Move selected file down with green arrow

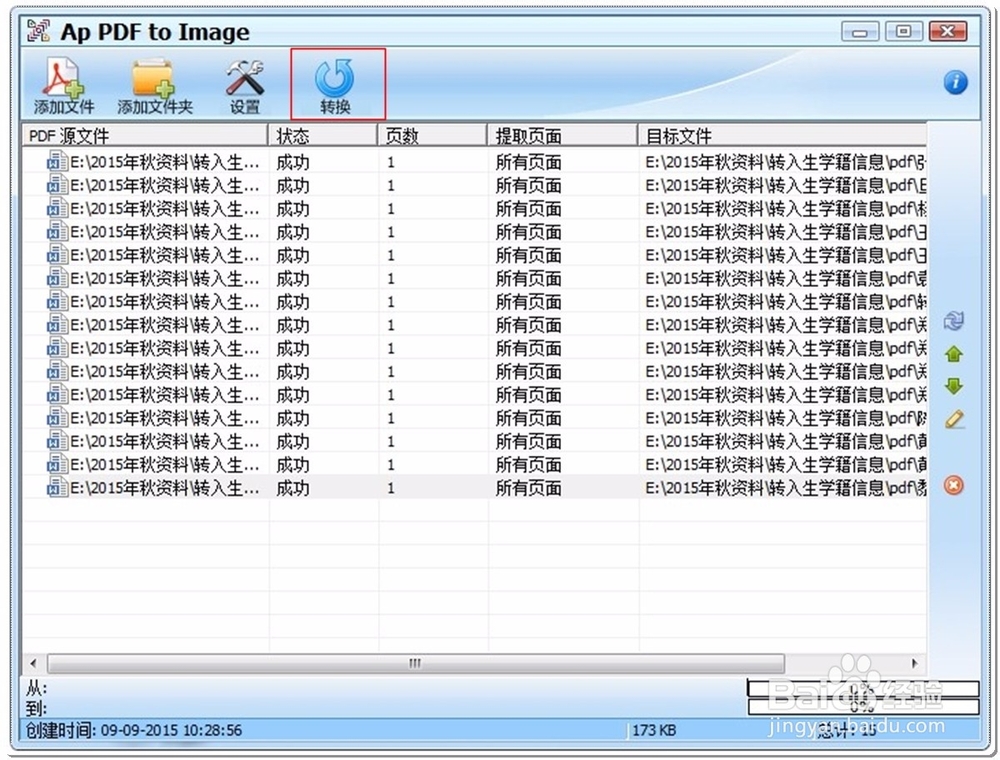coord(953,386)
